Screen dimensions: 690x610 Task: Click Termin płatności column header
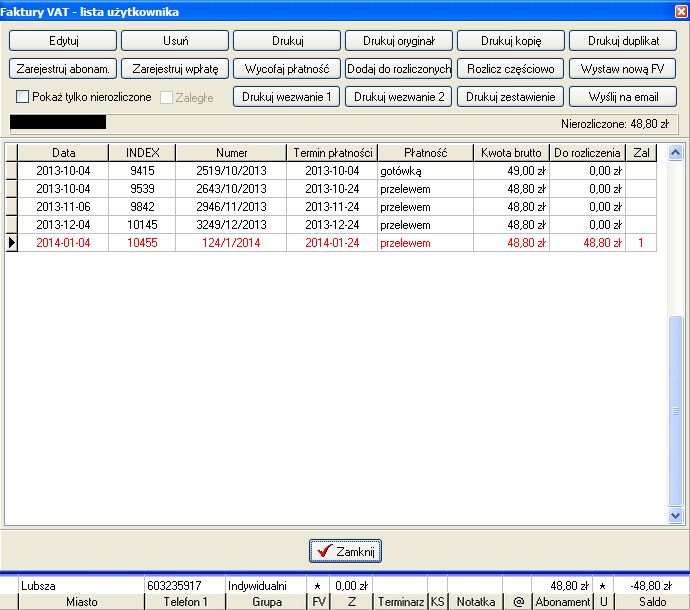pos(333,153)
